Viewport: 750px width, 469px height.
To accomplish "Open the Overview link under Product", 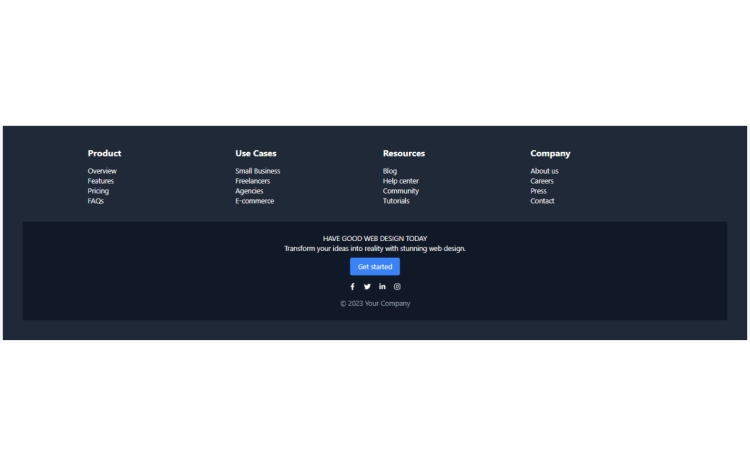I will [x=102, y=171].
